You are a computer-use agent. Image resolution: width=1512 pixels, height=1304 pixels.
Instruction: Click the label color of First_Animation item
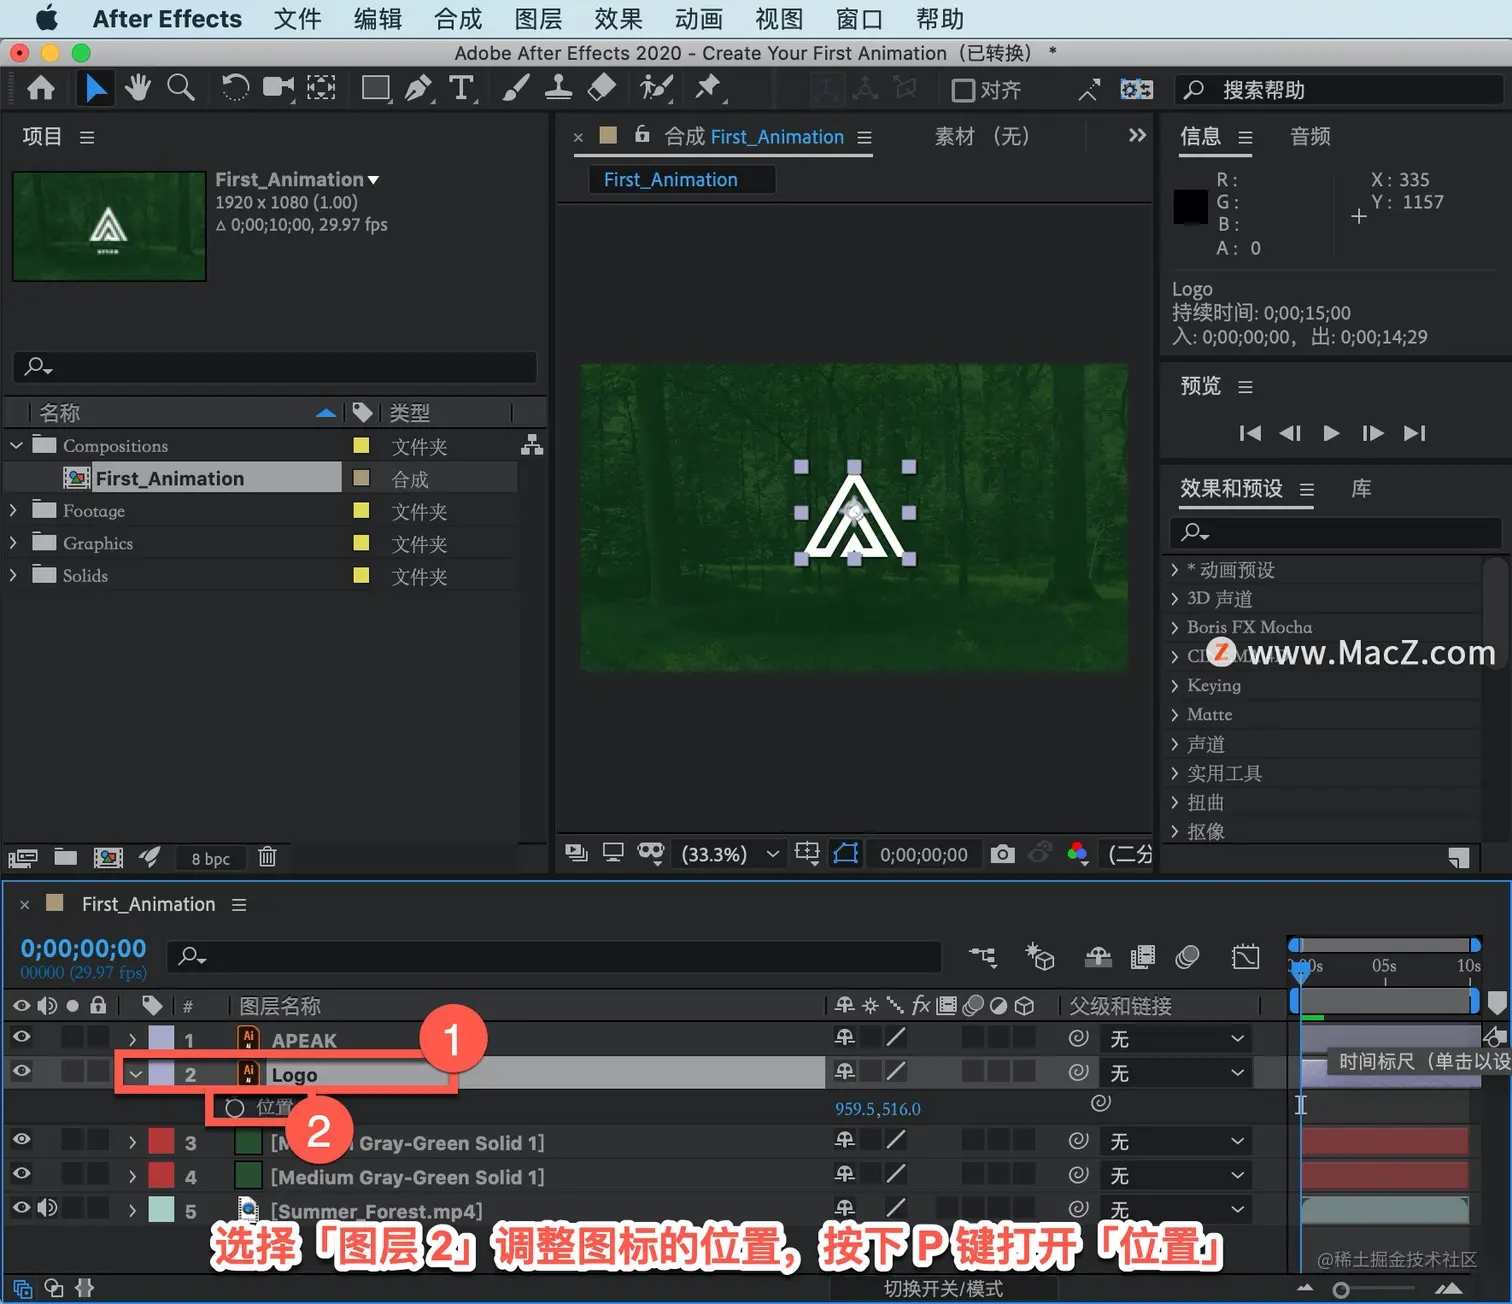[362, 477]
